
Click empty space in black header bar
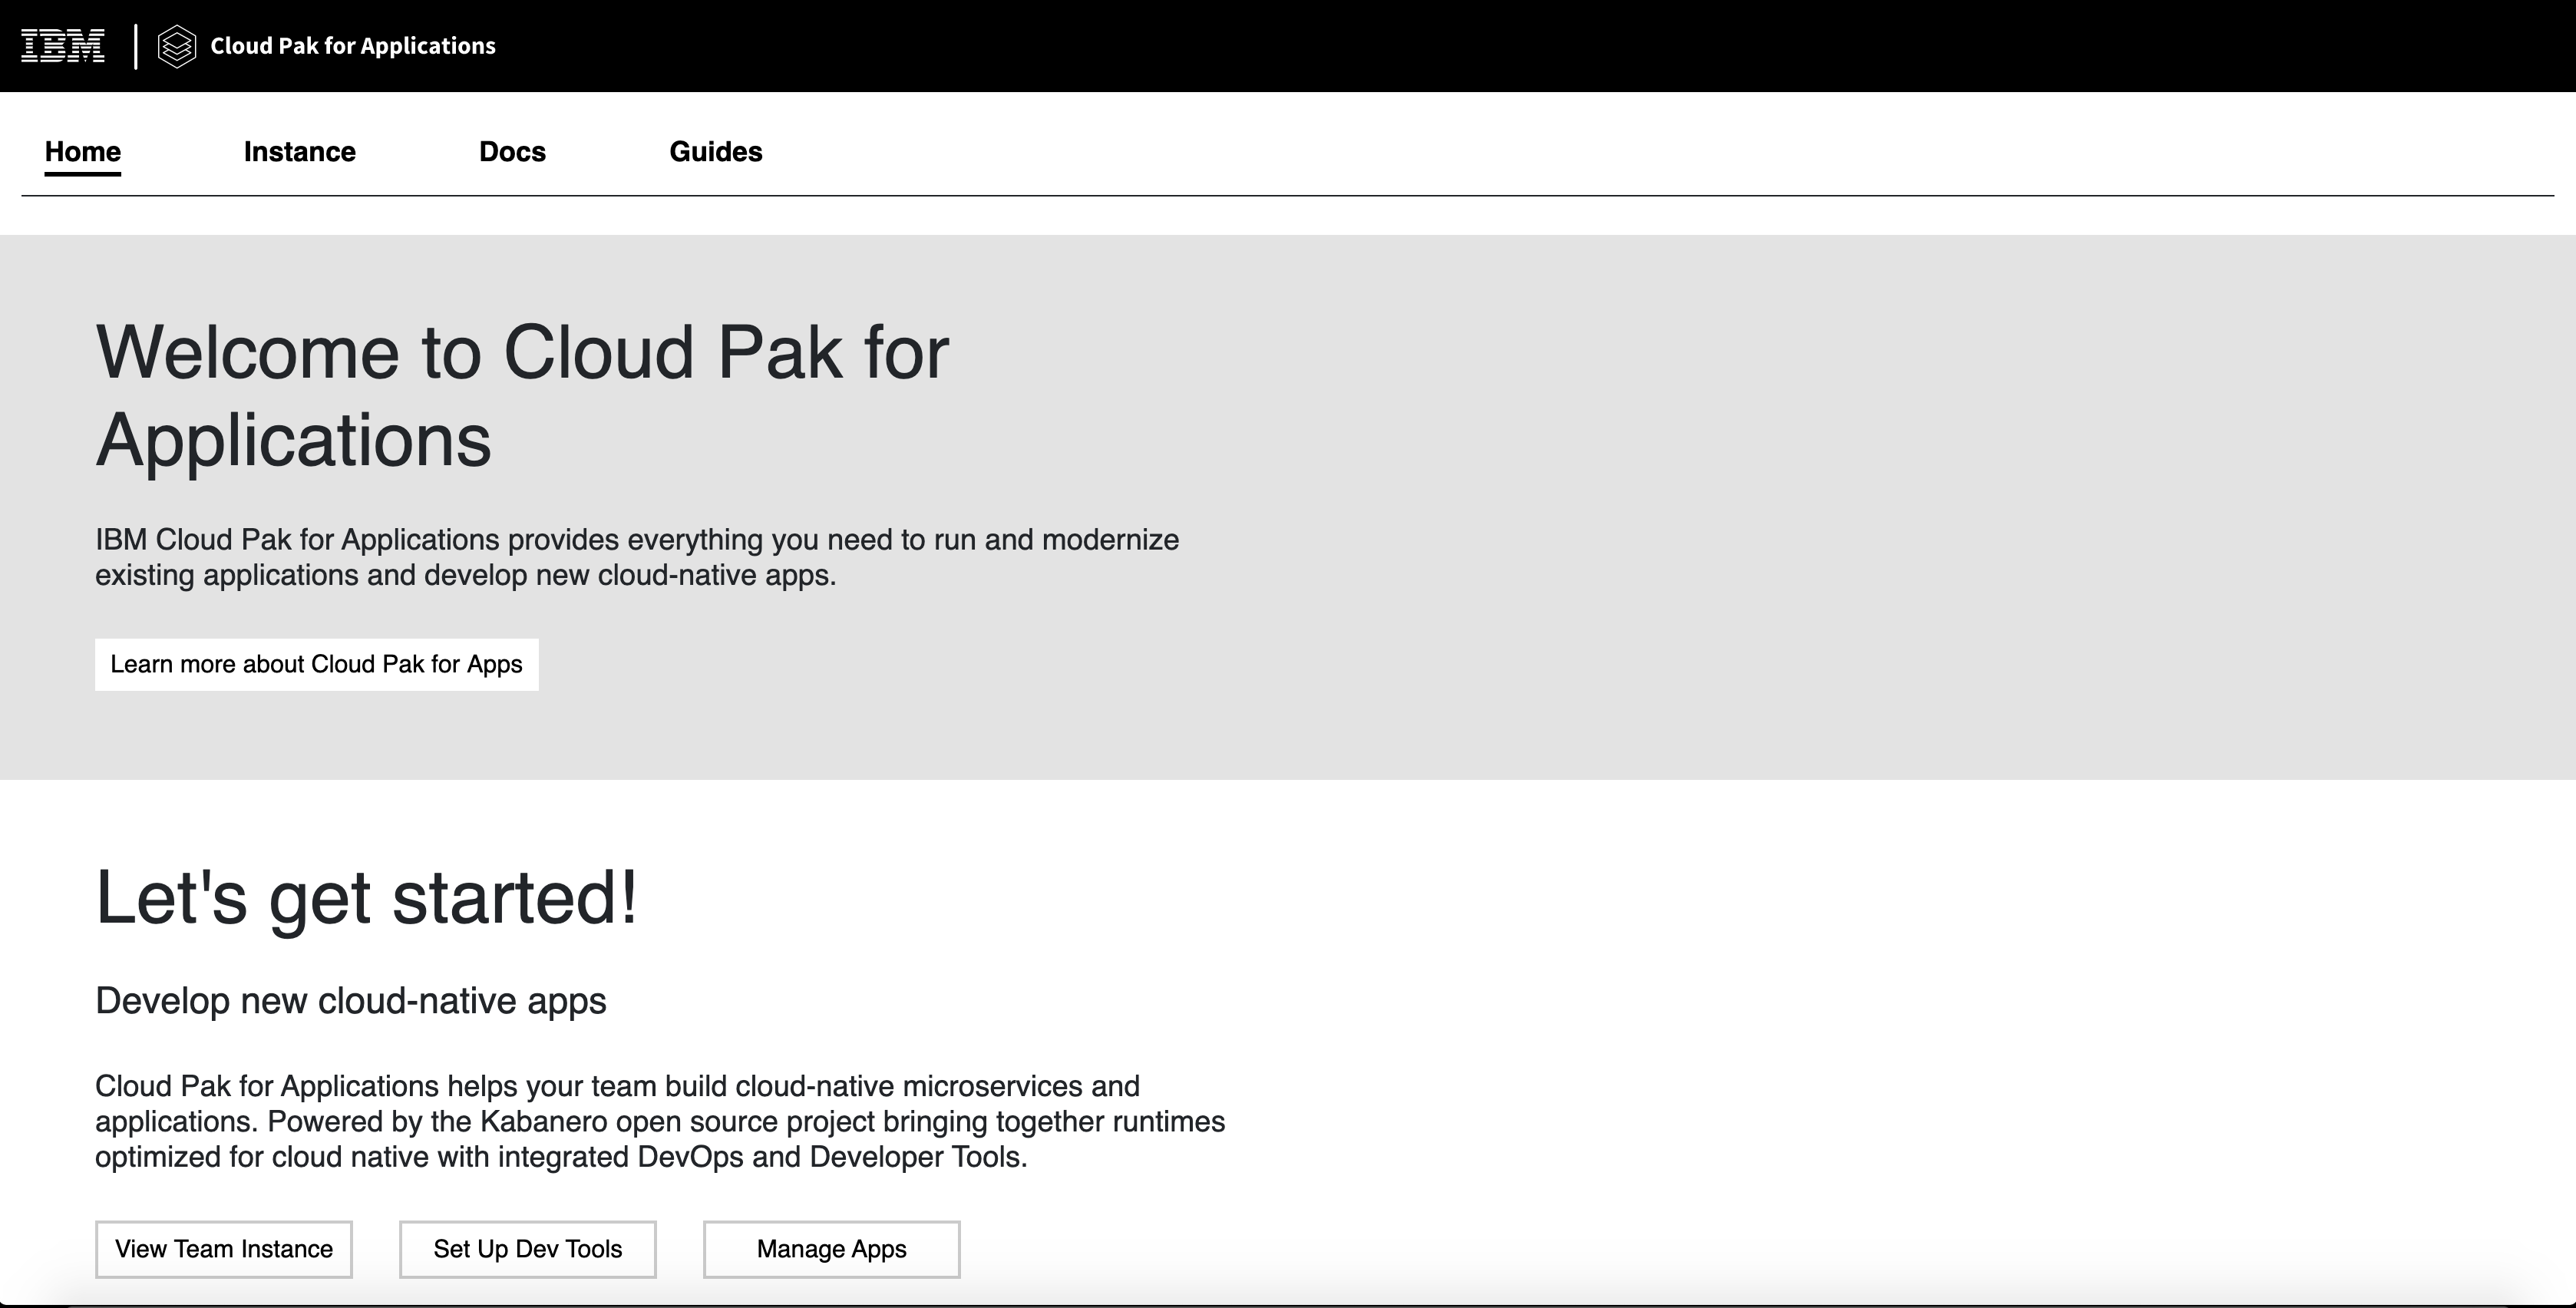1500,46
